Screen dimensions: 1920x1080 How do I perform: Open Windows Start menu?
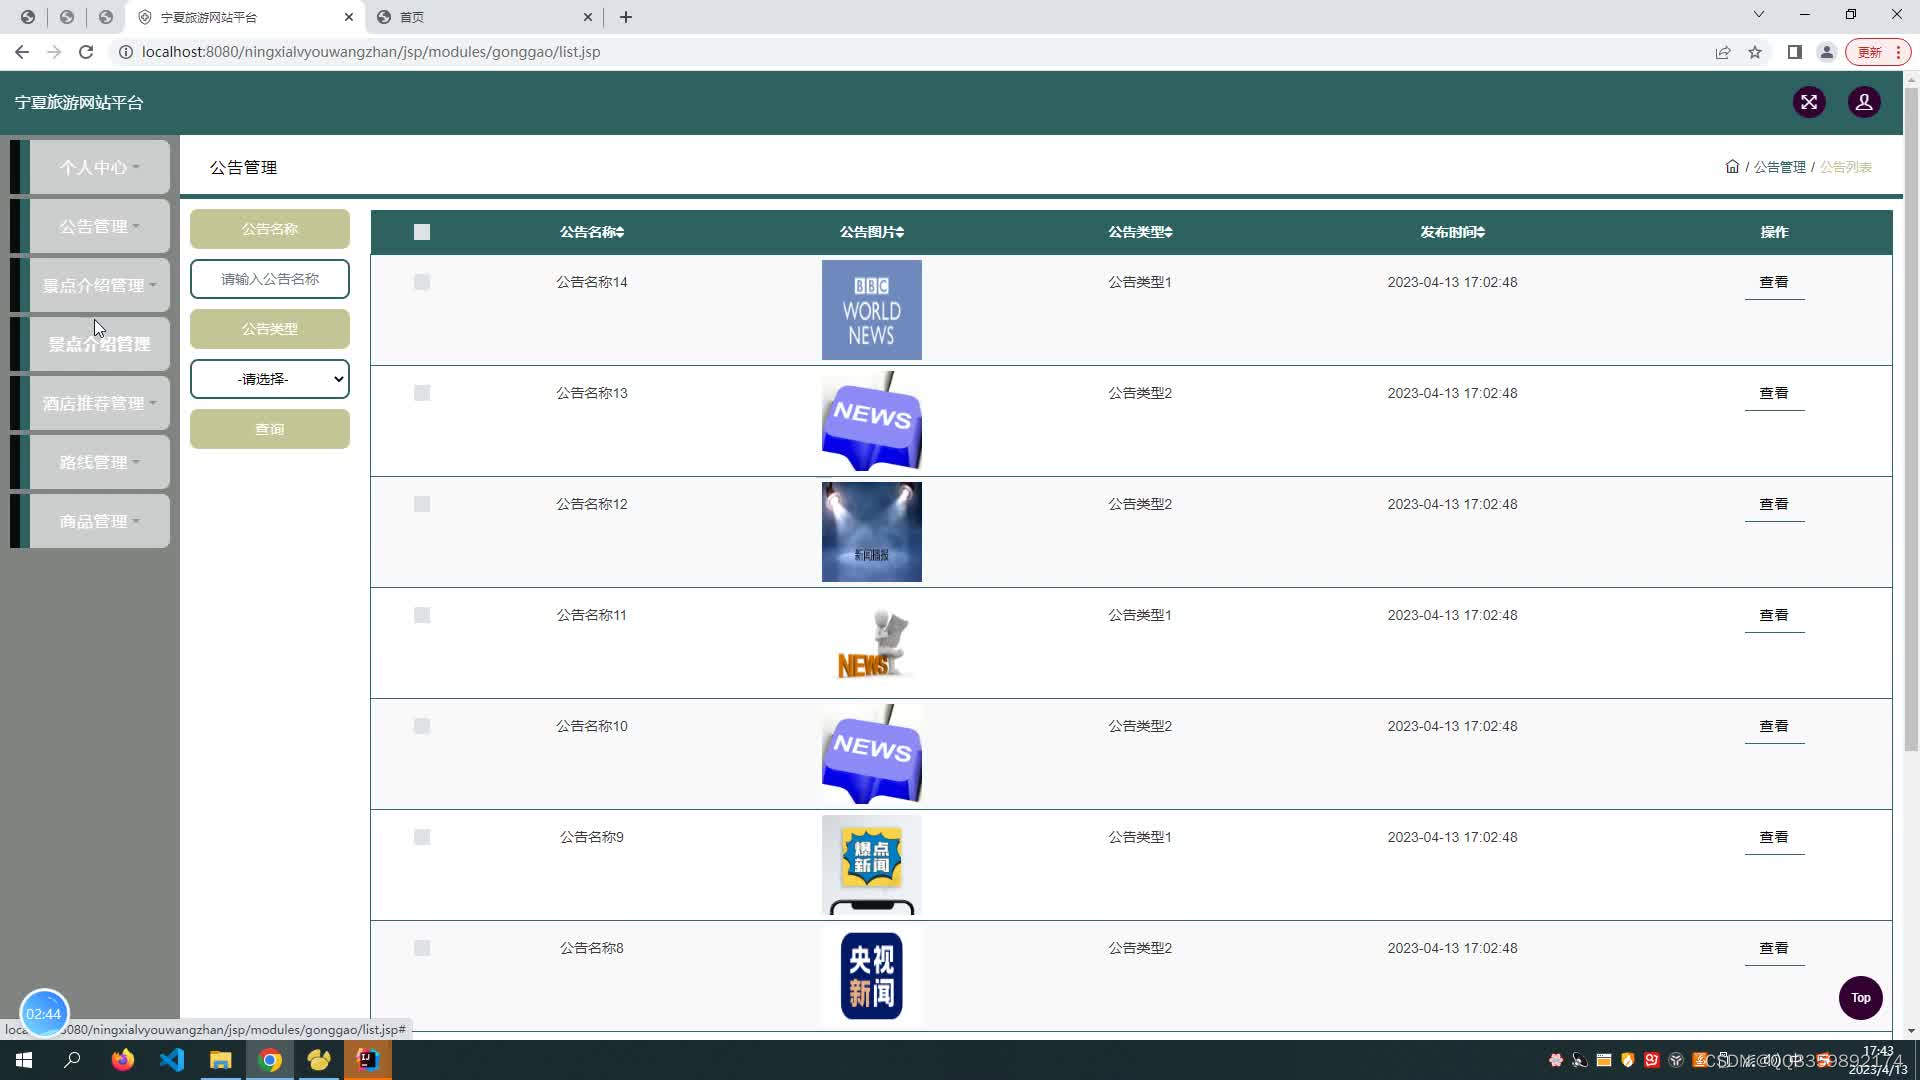click(x=24, y=1060)
